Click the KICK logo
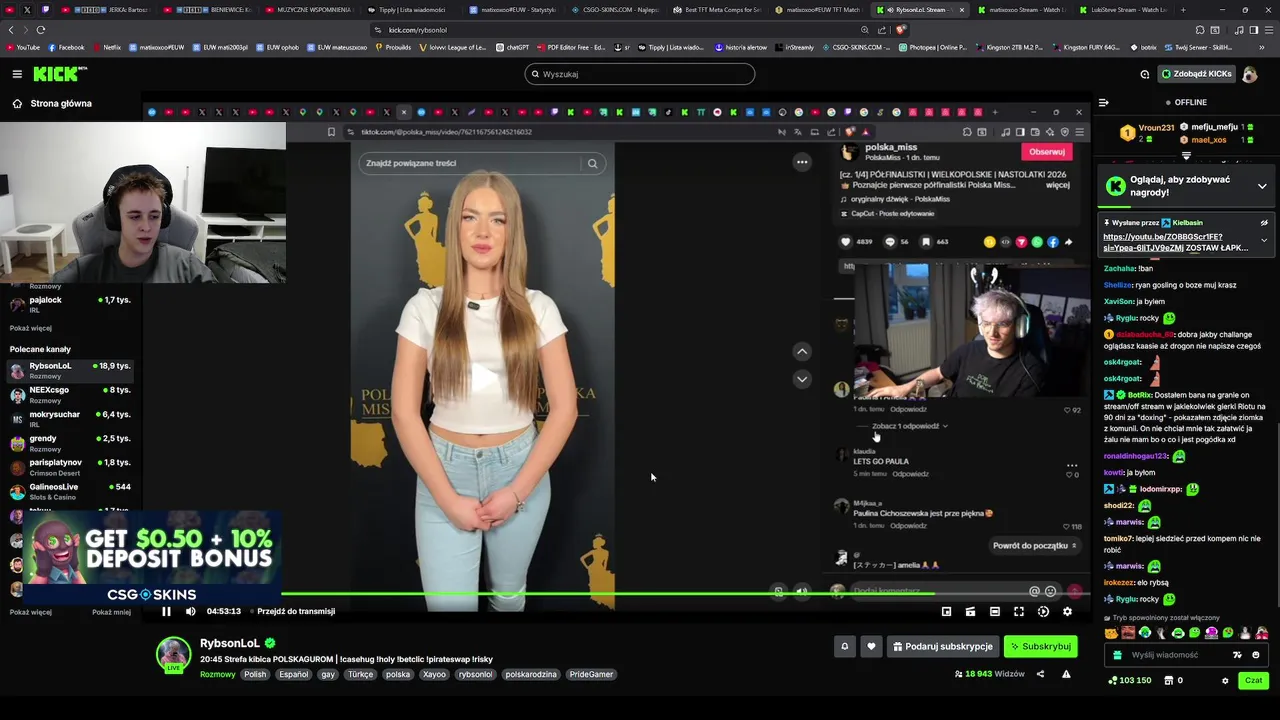This screenshot has width=1280, height=720. [60, 74]
